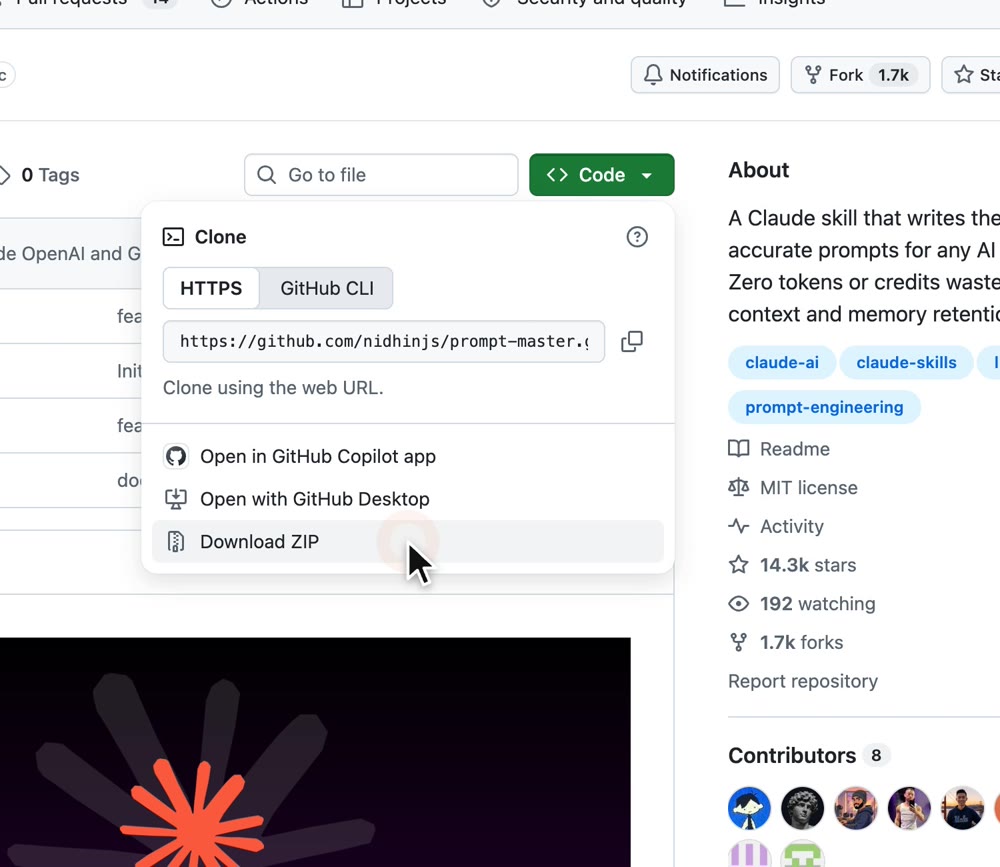Open the prompt-engineering topic tag
Viewport: 1000px width, 867px height.
click(824, 407)
